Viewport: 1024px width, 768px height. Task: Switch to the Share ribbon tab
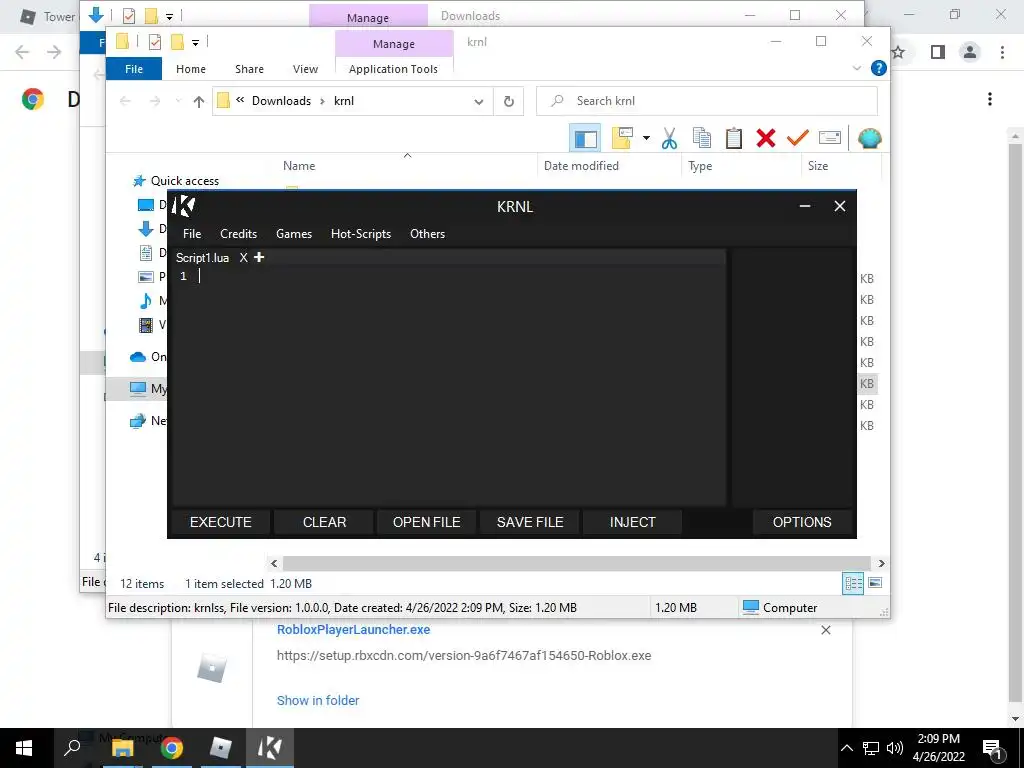point(249,69)
